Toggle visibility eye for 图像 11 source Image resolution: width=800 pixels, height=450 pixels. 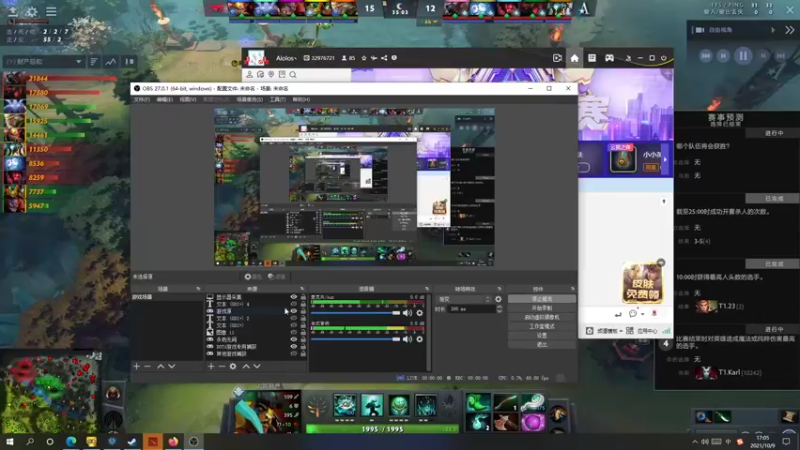[293, 332]
